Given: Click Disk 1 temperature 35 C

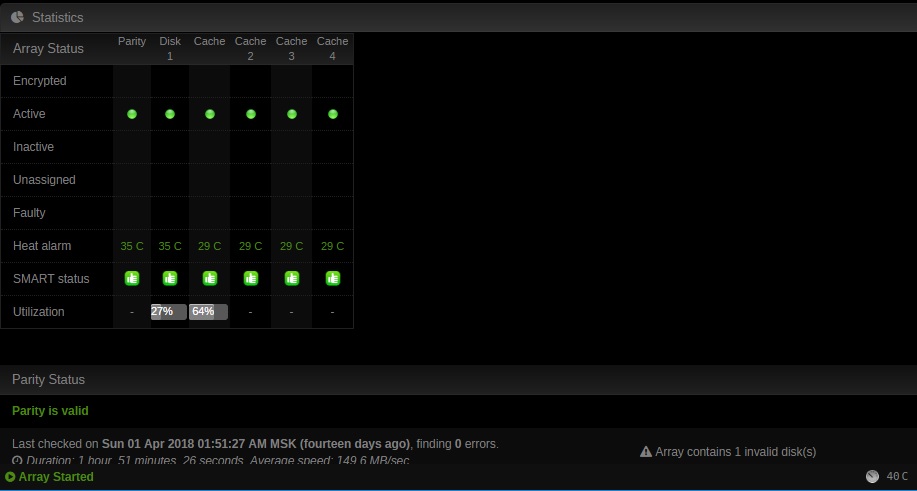Looking at the screenshot, I should click(170, 247).
